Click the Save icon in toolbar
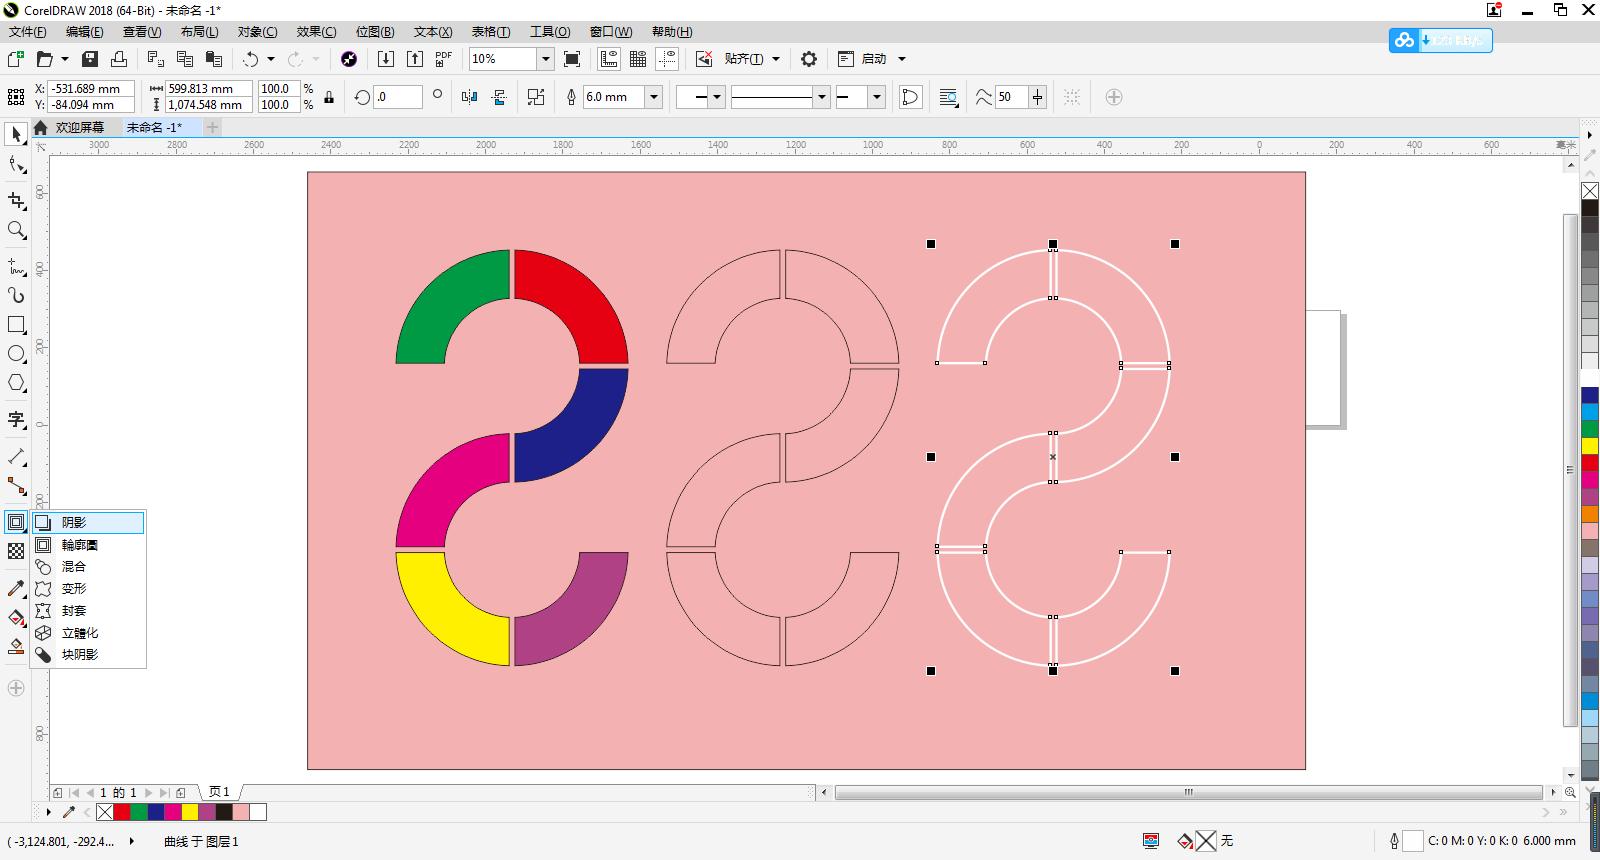The width and height of the screenshot is (1600, 860). [x=90, y=59]
